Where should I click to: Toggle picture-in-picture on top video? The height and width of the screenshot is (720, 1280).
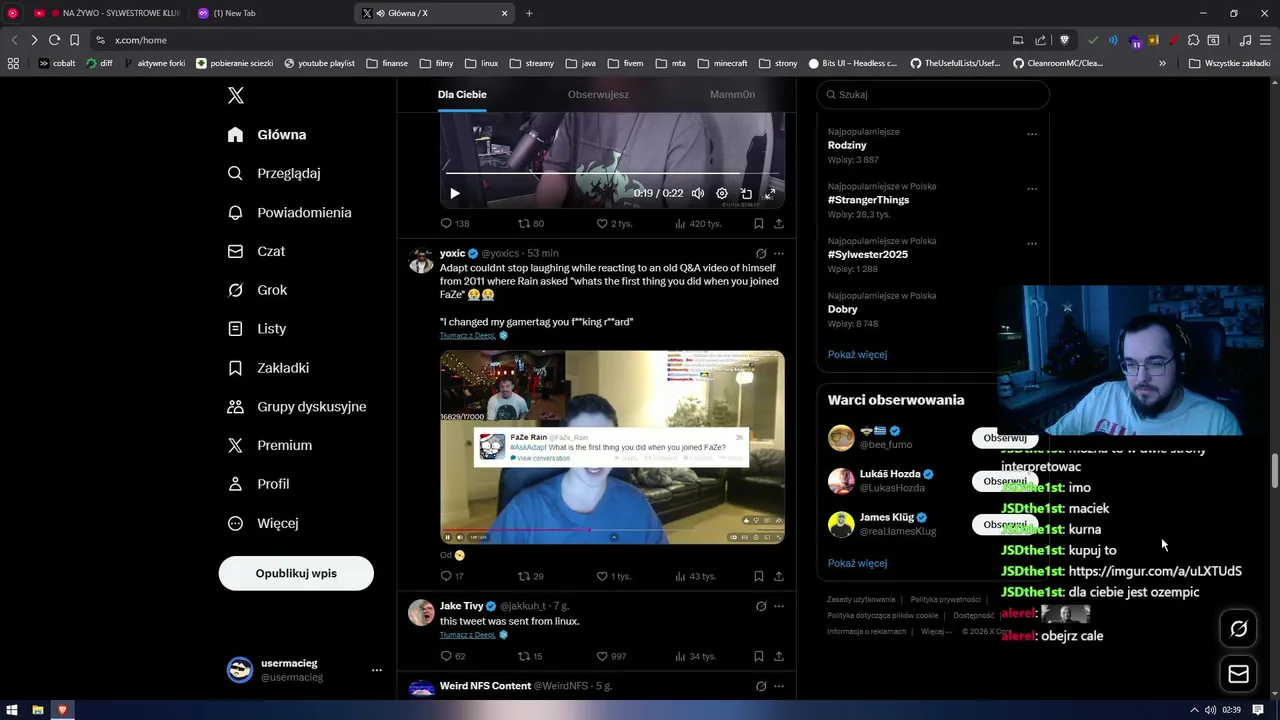click(x=746, y=193)
